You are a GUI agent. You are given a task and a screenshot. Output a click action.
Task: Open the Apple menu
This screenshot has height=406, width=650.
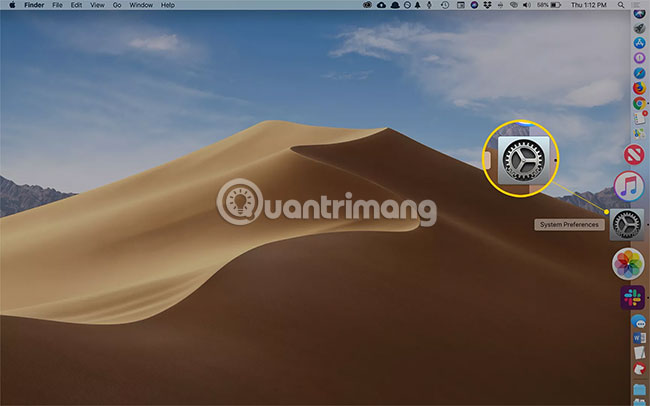(x=12, y=5)
